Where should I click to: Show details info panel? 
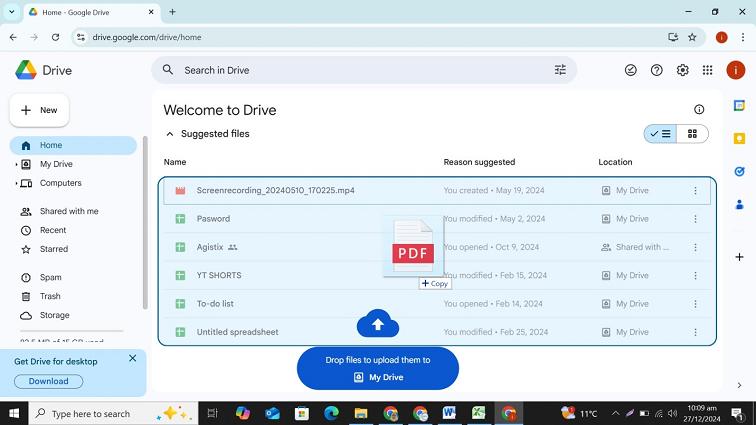(x=699, y=110)
